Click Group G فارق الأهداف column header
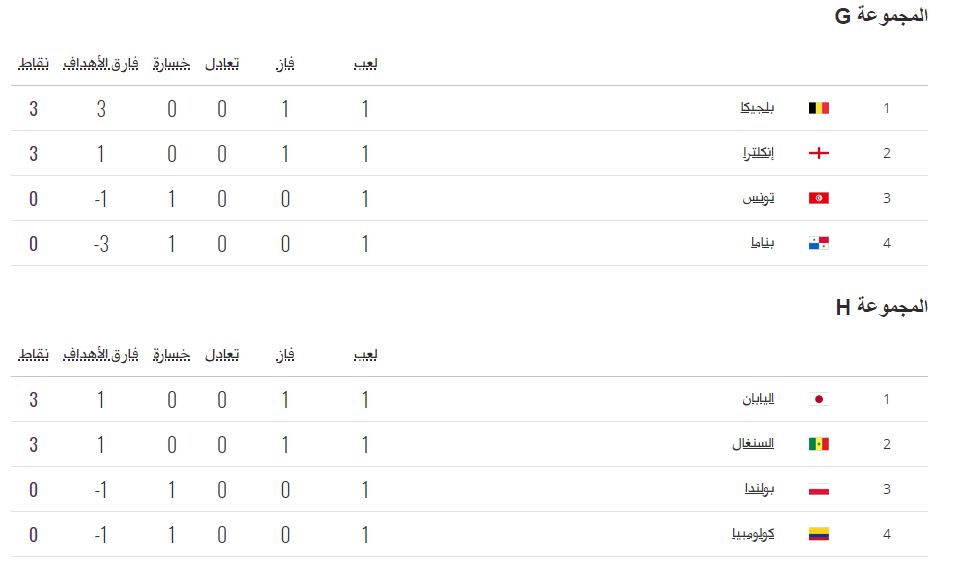953x581 pixels. click(x=101, y=64)
